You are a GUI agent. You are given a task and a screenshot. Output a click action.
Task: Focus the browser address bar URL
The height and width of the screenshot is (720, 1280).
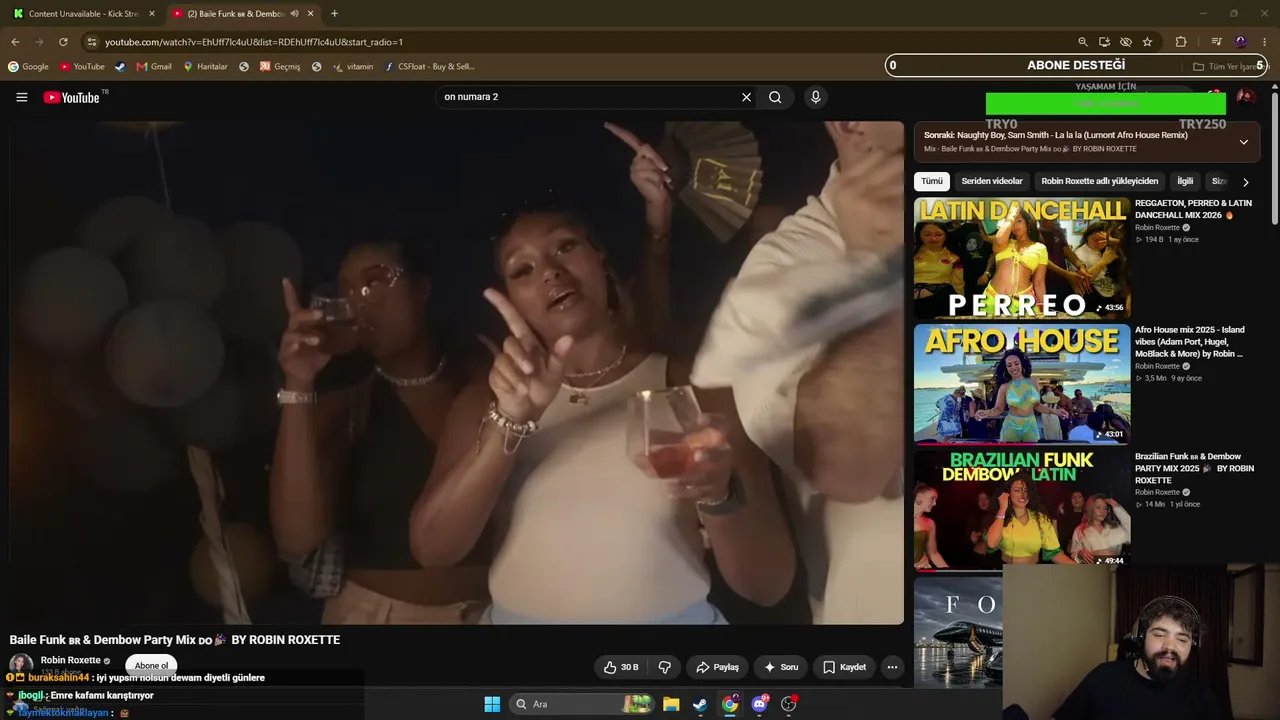pyautogui.click(x=254, y=42)
